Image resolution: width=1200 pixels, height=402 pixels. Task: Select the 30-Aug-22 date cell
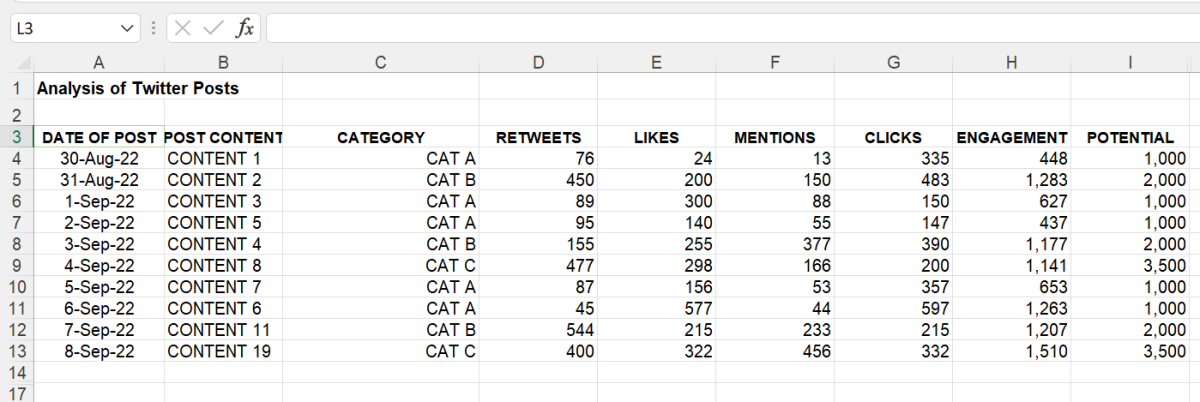coord(99,158)
